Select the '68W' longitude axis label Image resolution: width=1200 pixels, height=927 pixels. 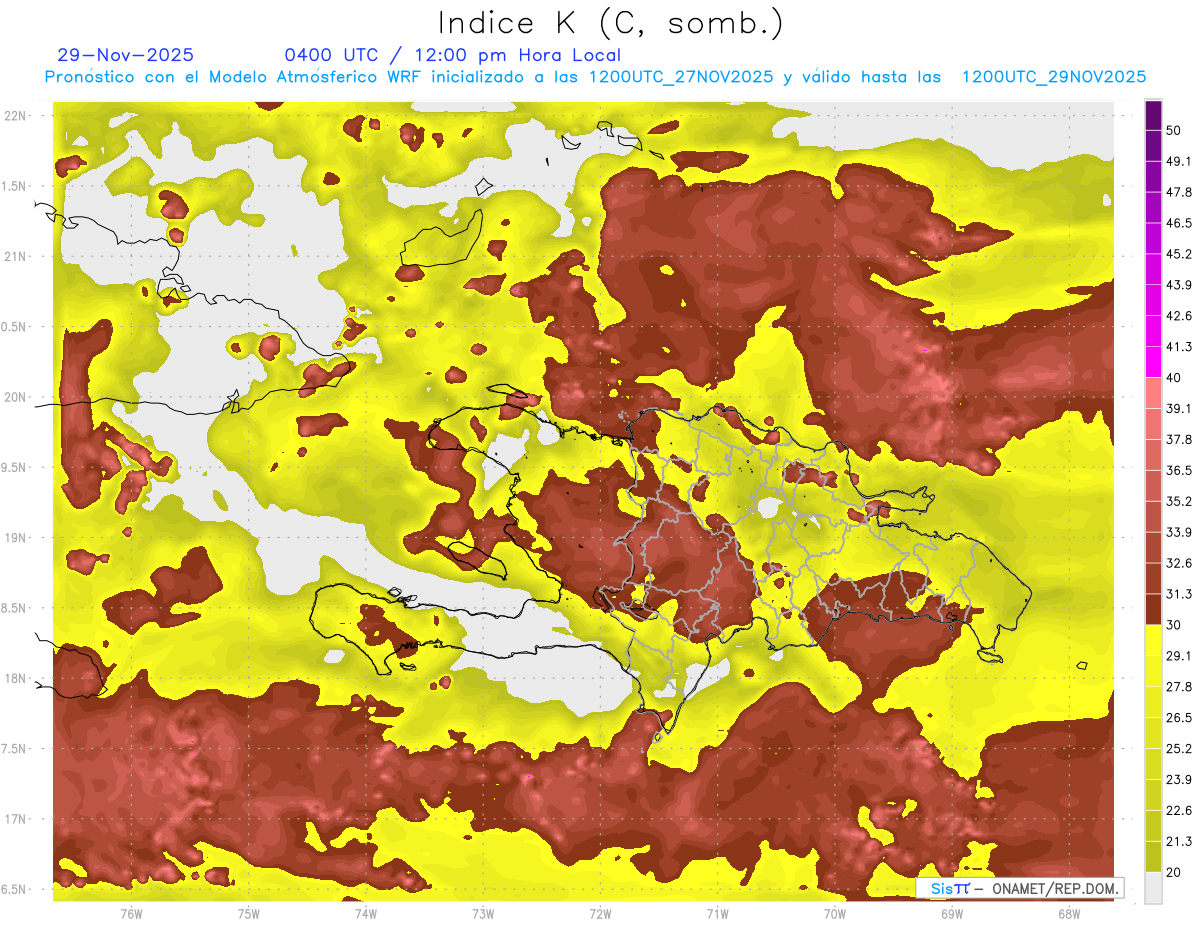tap(1069, 914)
